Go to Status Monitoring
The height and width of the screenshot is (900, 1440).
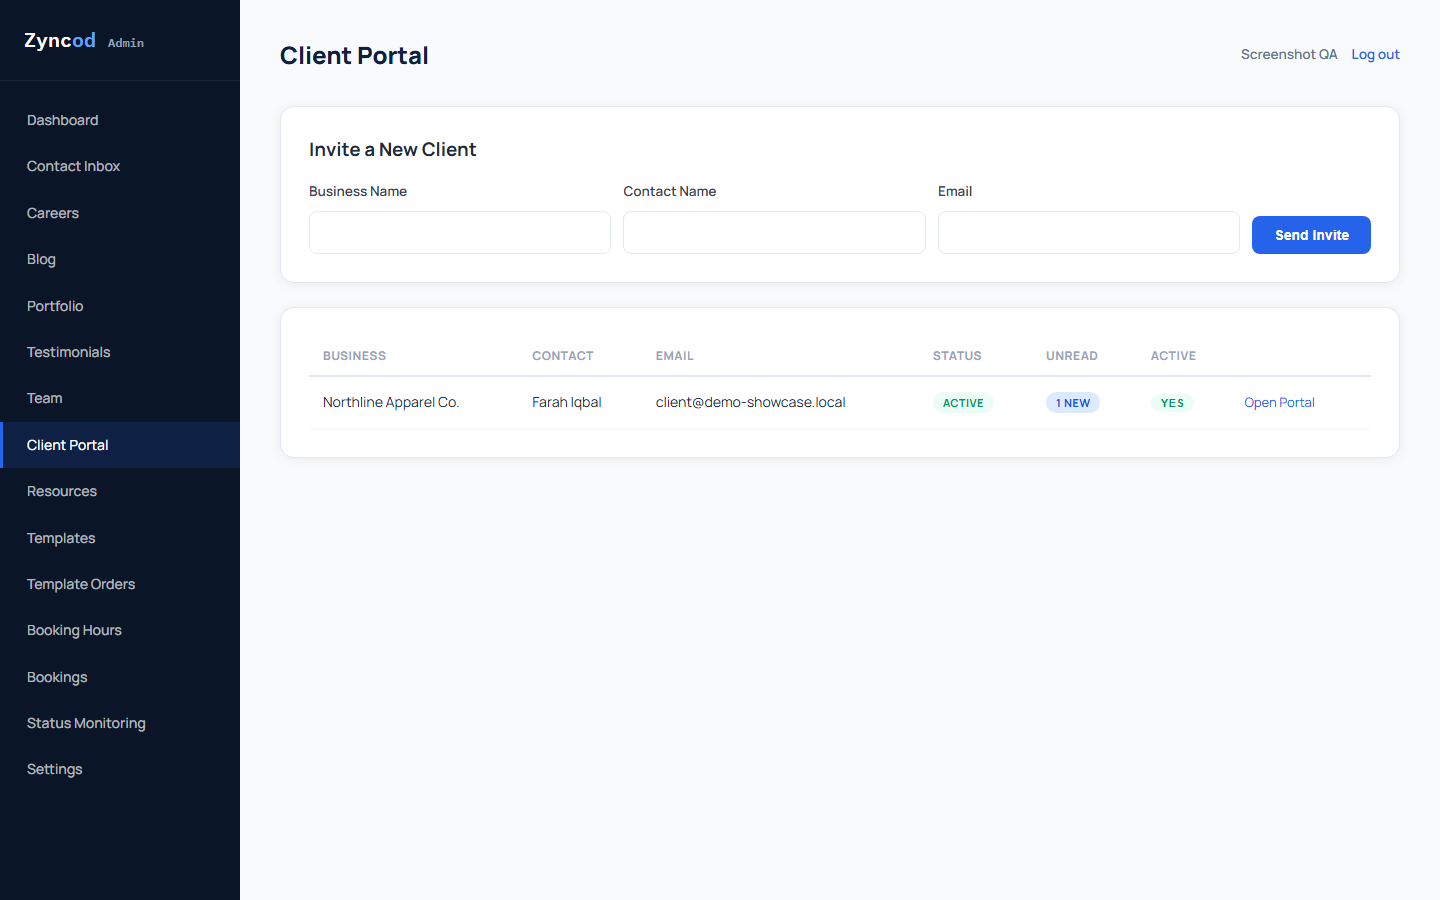tap(120, 723)
